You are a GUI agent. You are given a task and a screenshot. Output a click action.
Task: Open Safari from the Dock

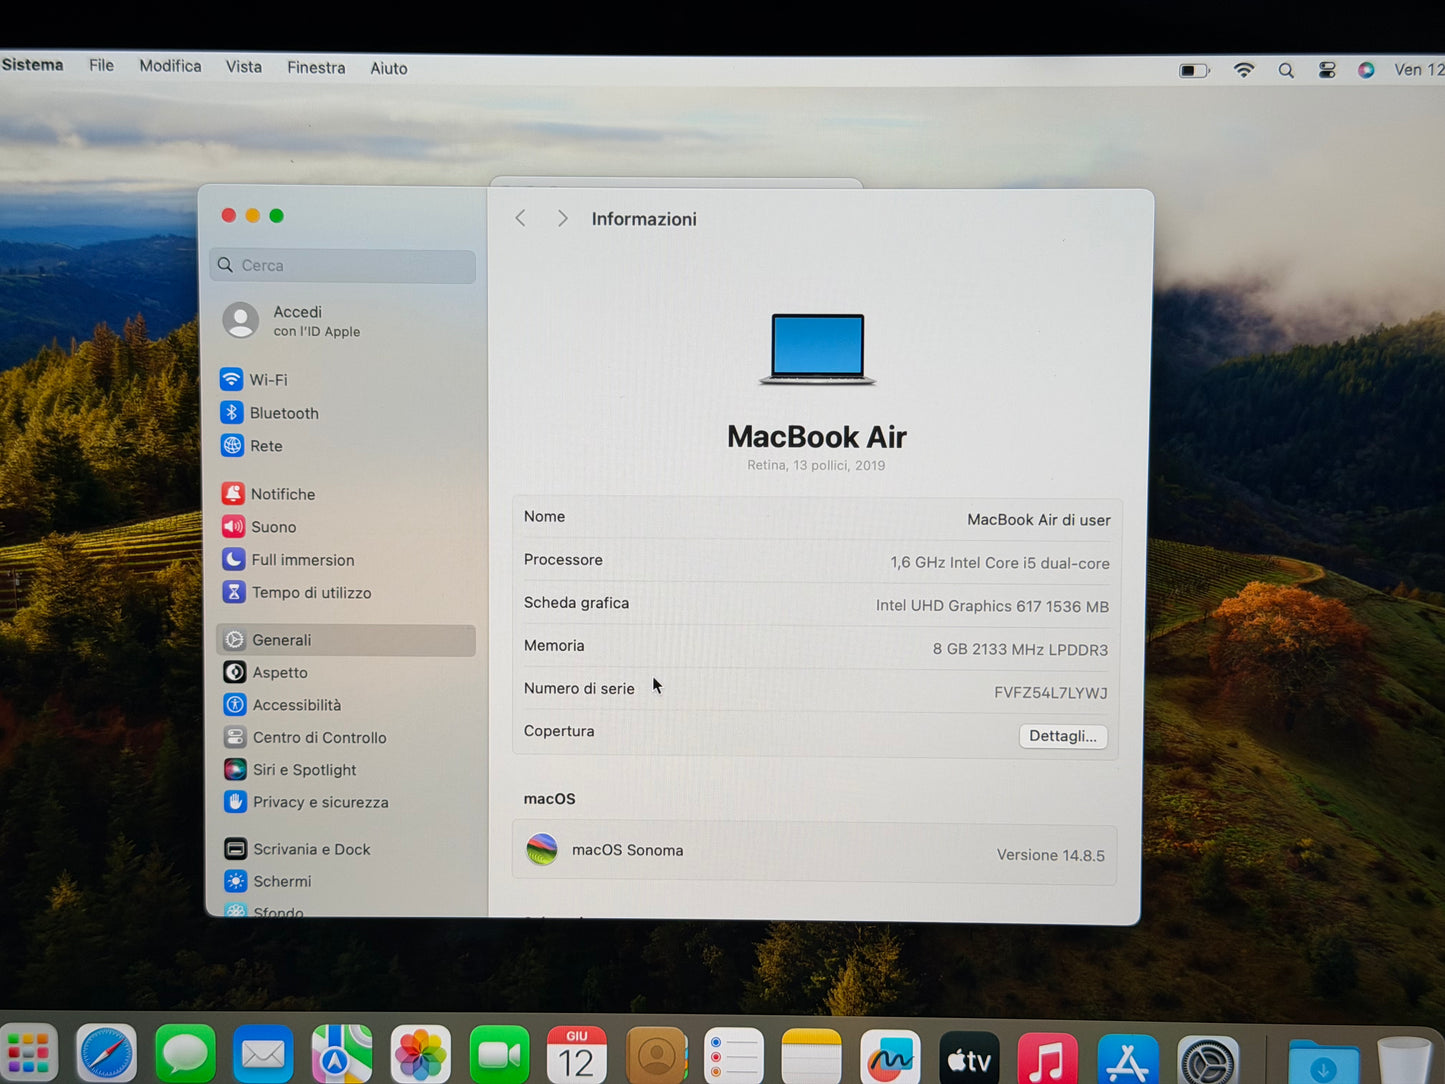coord(106,1054)
